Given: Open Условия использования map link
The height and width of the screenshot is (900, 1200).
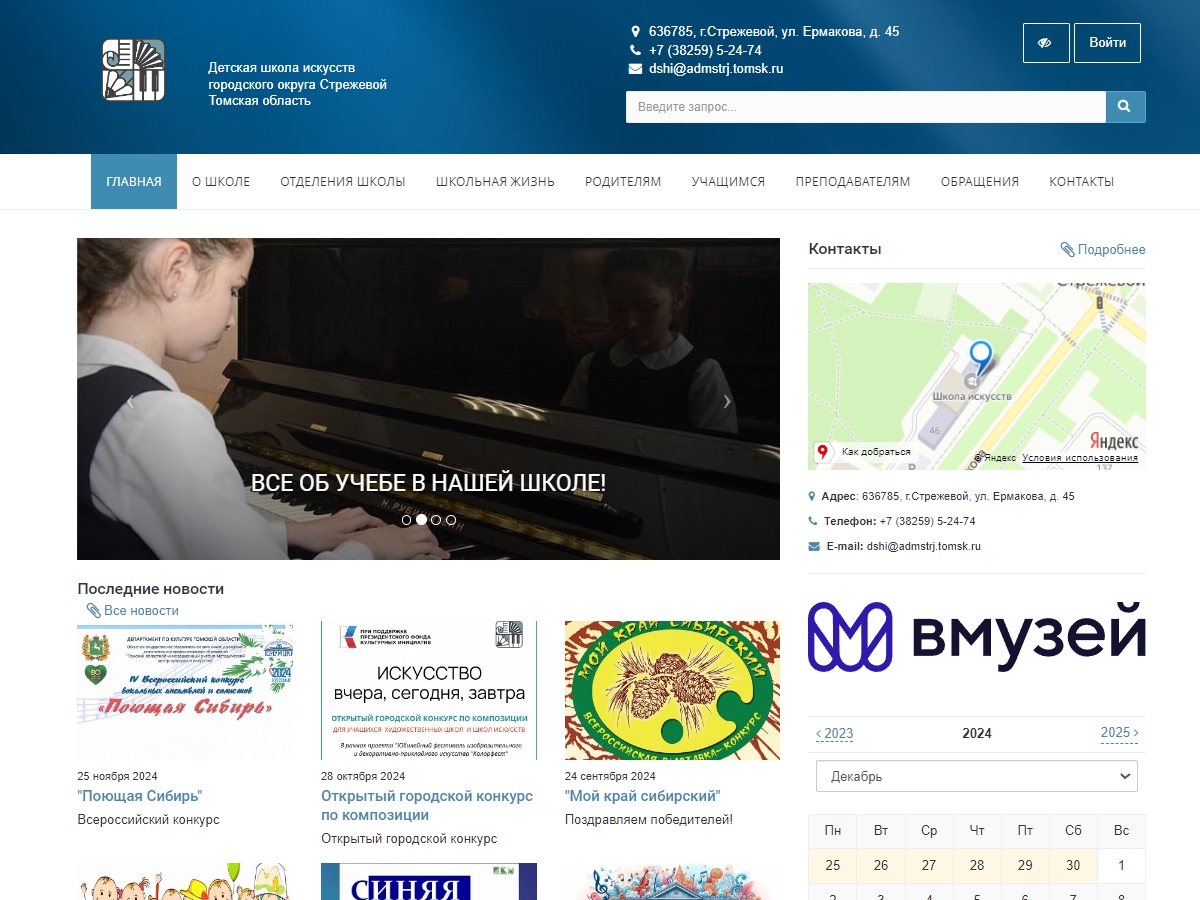Looking at the screenshot, I should 1080,458.
